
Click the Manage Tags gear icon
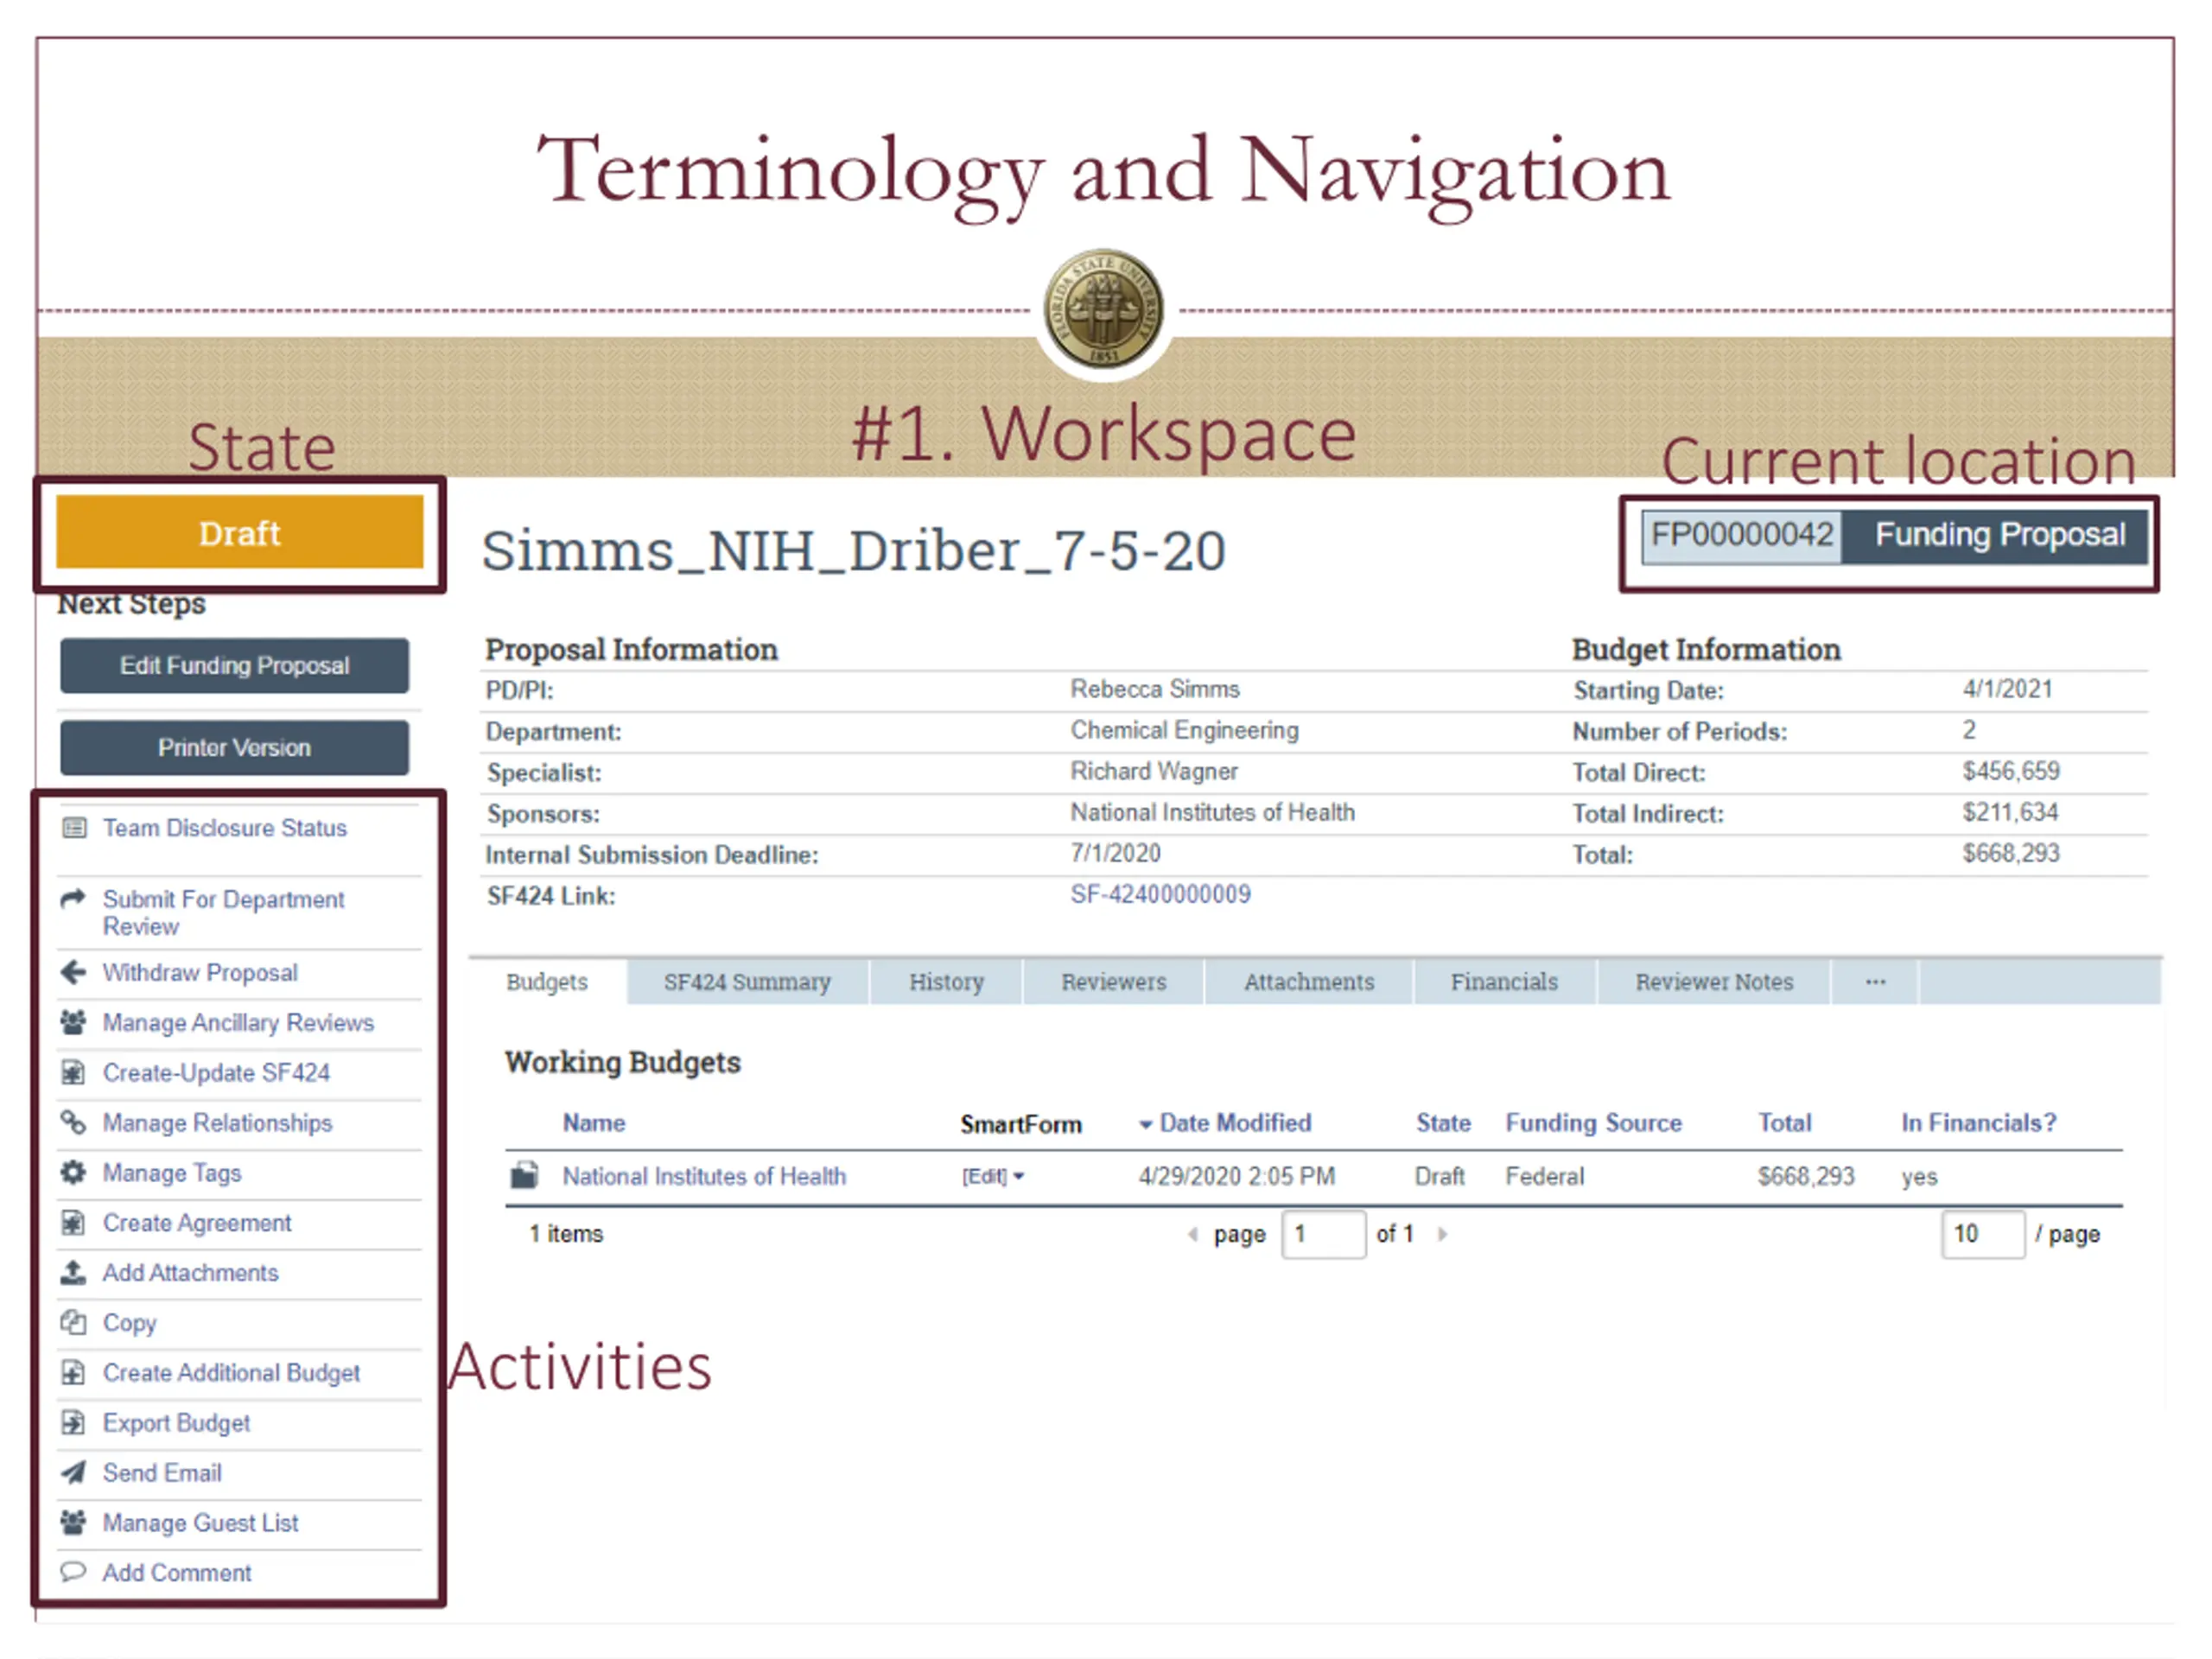(x=73, y=1172)
